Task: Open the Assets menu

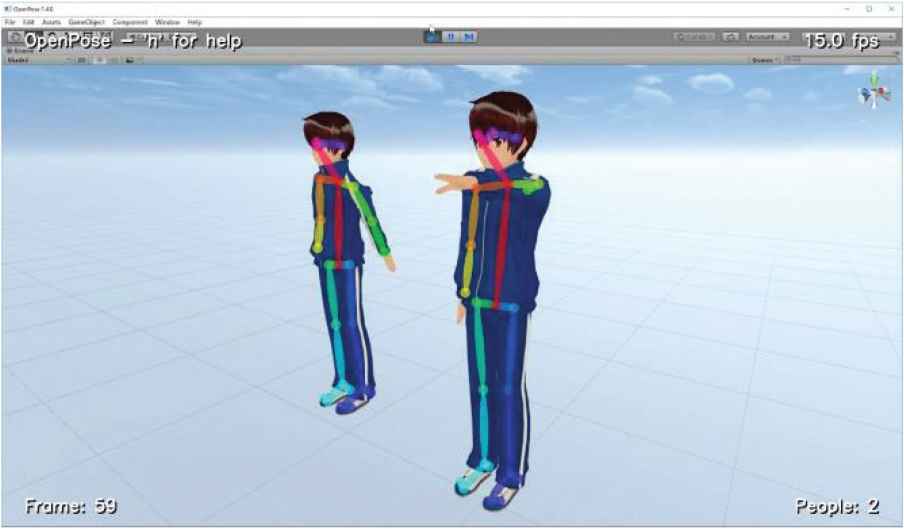Action: click(51, 22)
